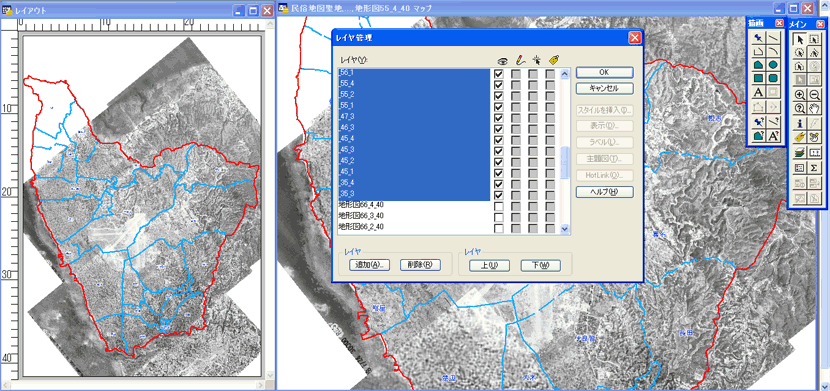Select layer row _45_4 in list
The height and width of the screenshot is (391, 830).
pos(414,140)
